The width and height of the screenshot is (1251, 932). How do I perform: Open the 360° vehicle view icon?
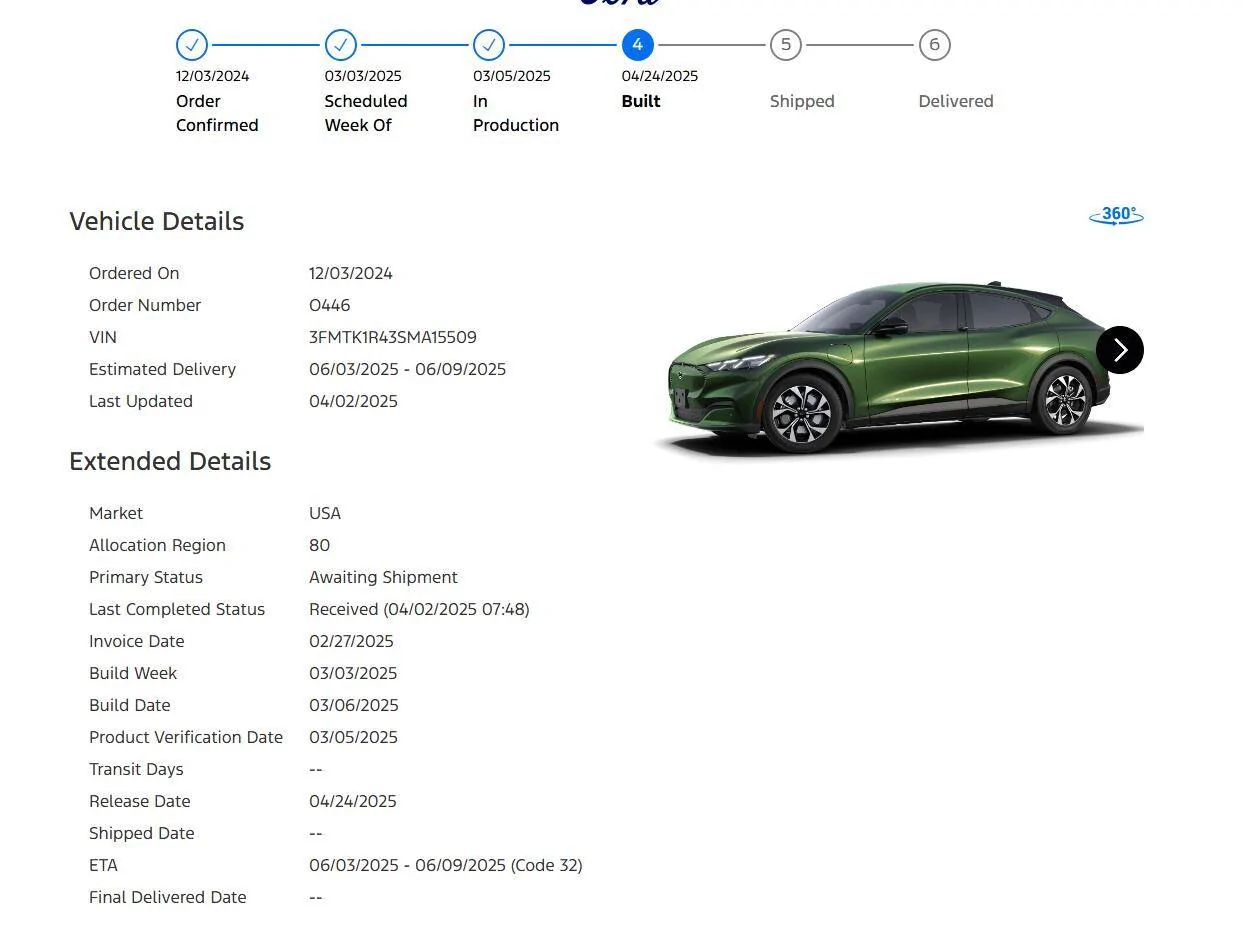[1116, 215]
